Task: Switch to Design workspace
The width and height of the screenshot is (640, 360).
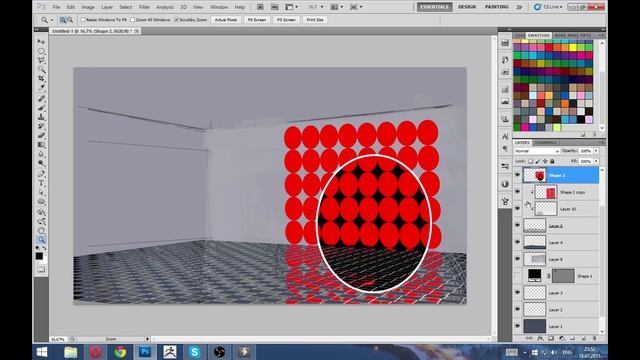Action: [467, 7]
